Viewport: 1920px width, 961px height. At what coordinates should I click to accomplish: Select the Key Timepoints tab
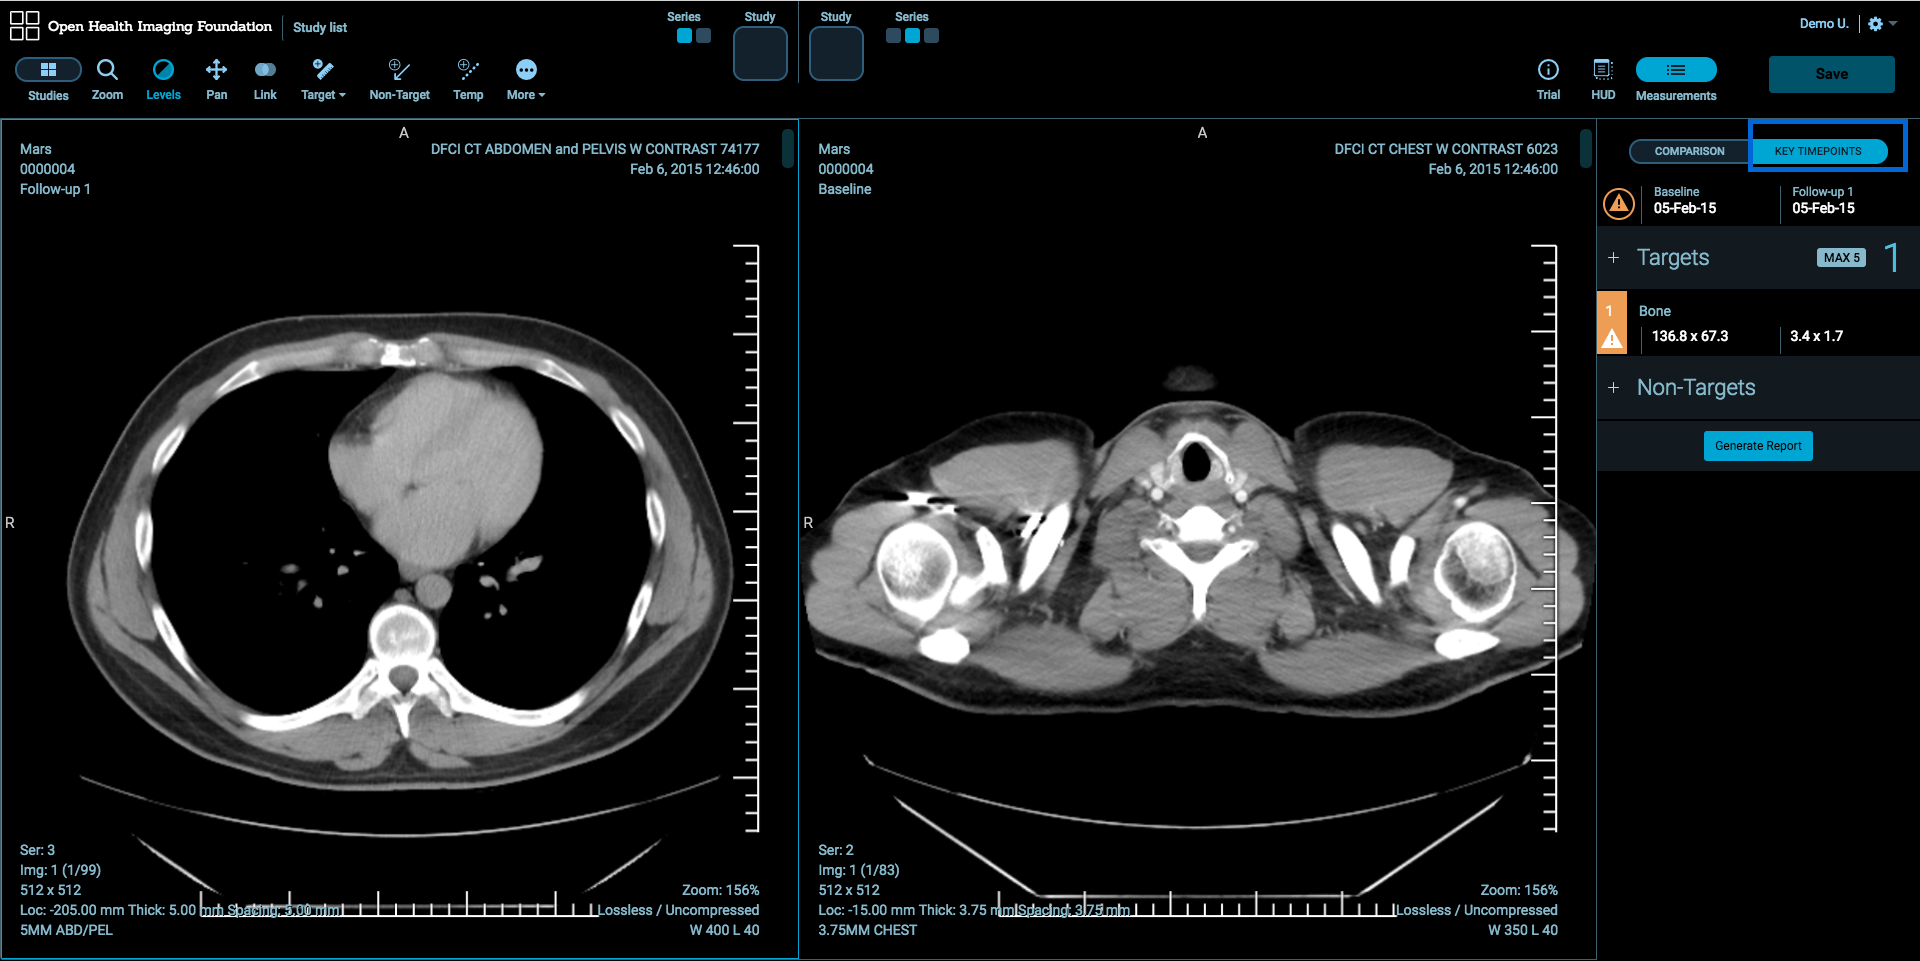[1818, 151]
